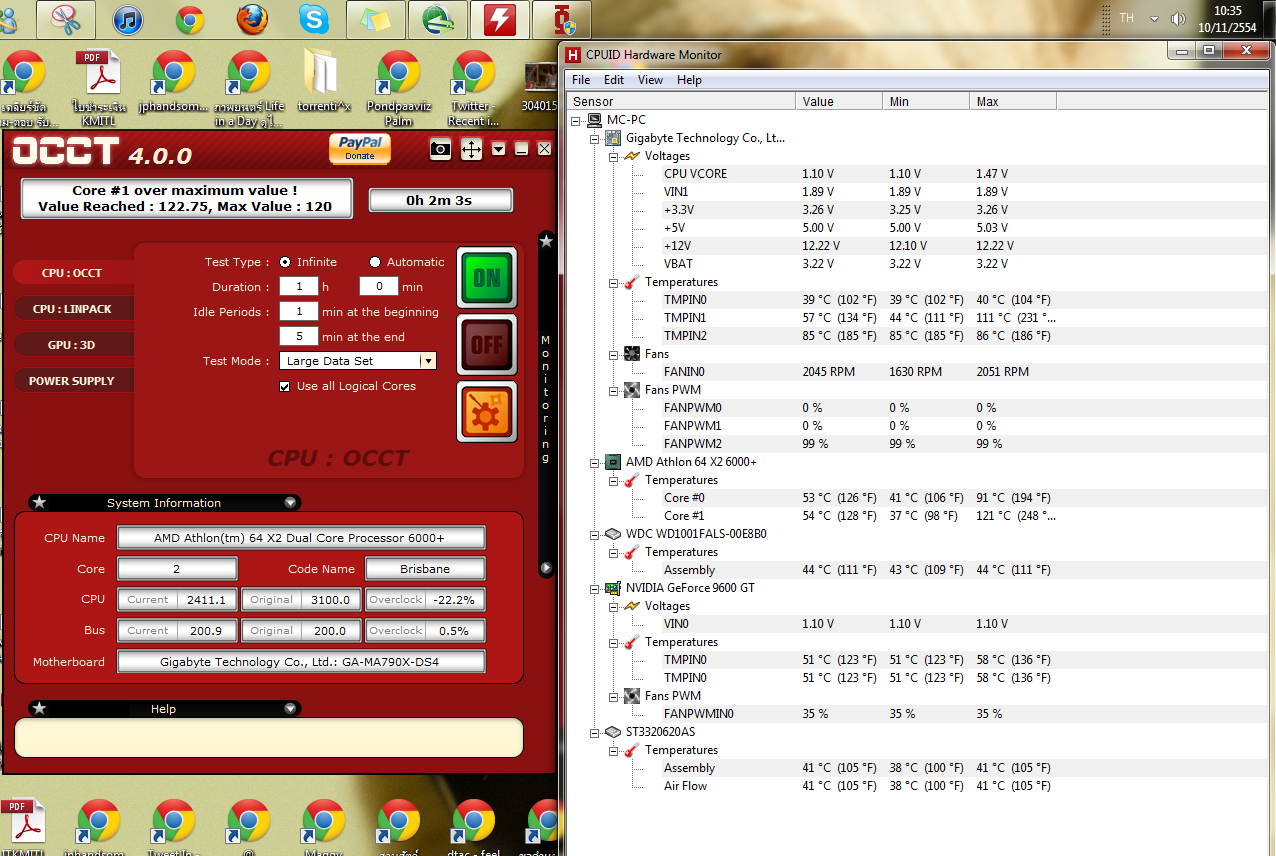
Task: Stop the test with the OFF button
Action: [x=487, y=344]
